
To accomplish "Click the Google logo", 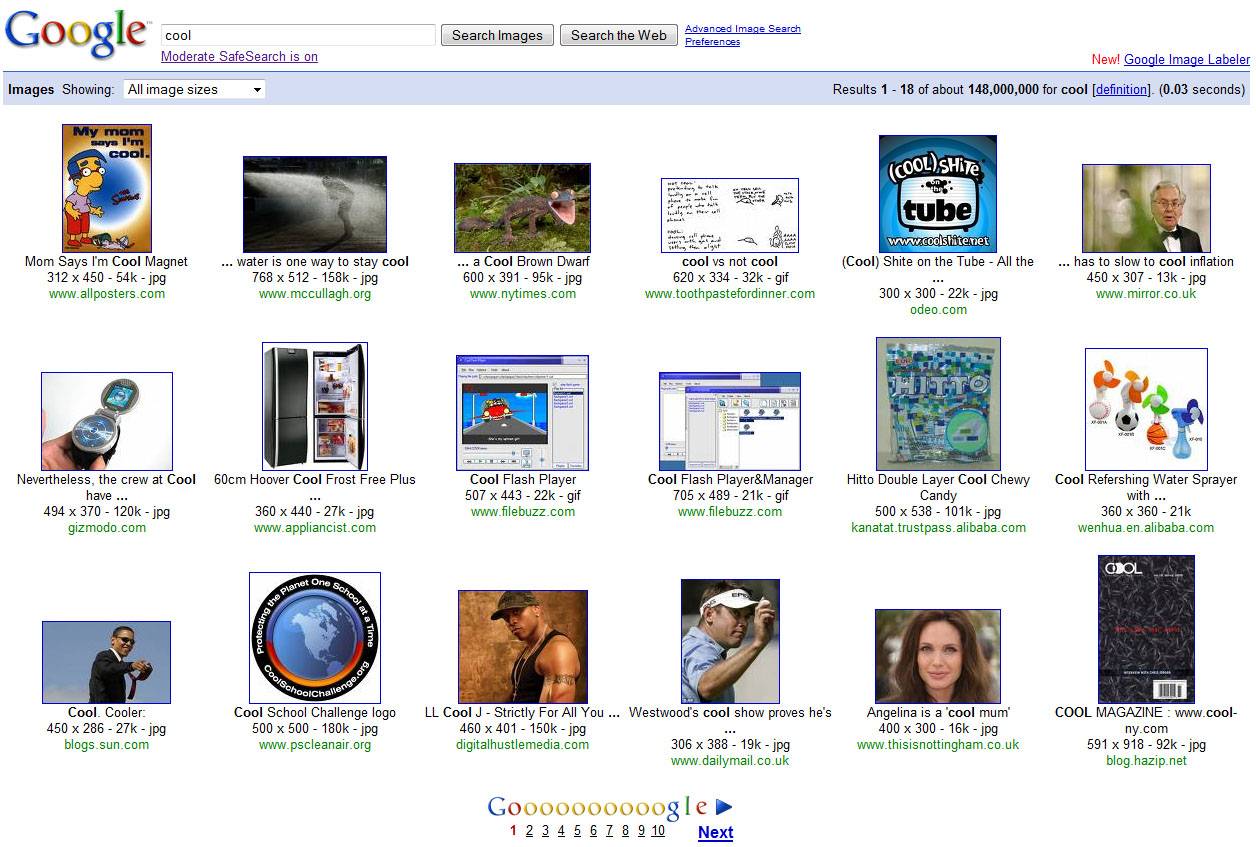I will pyautogui.click(x=78, y=34).
